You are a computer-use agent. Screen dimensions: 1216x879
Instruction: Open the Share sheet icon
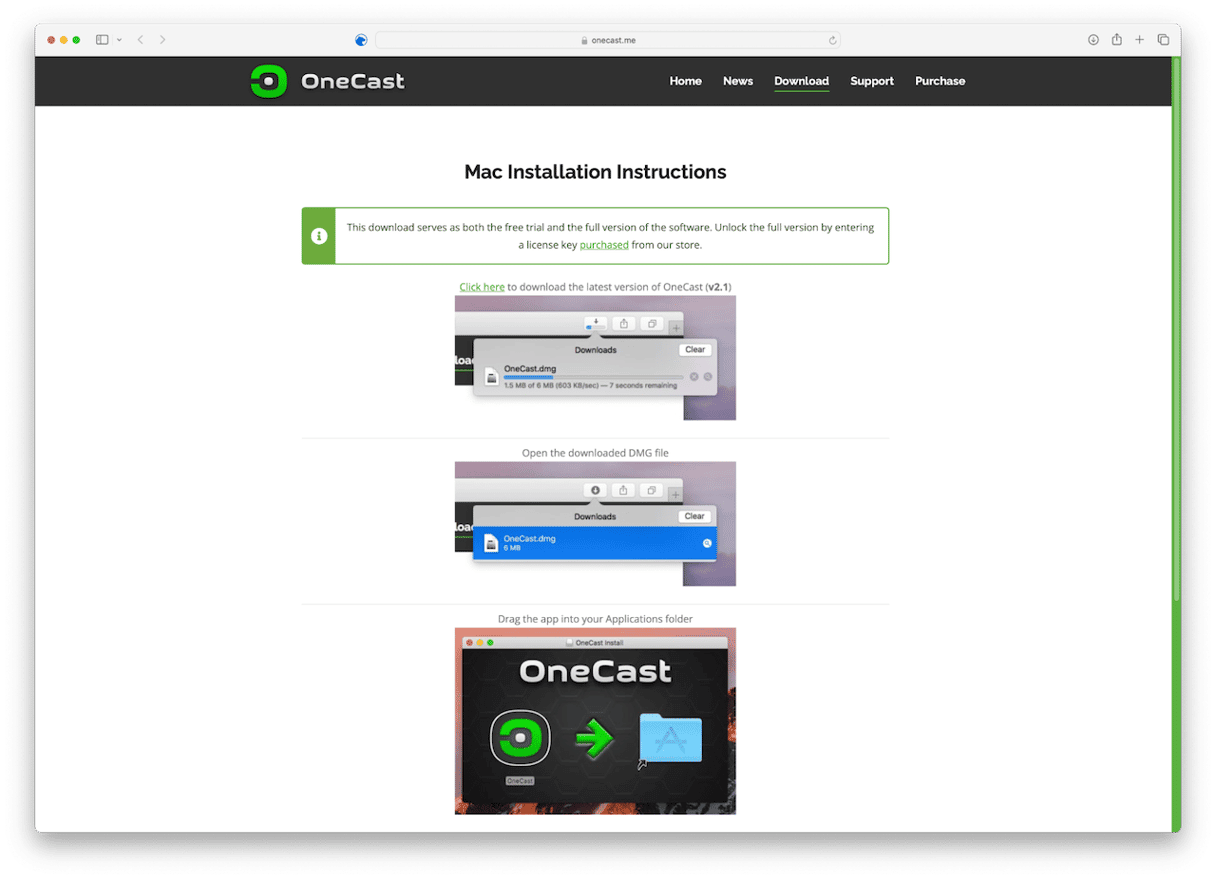[1116, 40]
